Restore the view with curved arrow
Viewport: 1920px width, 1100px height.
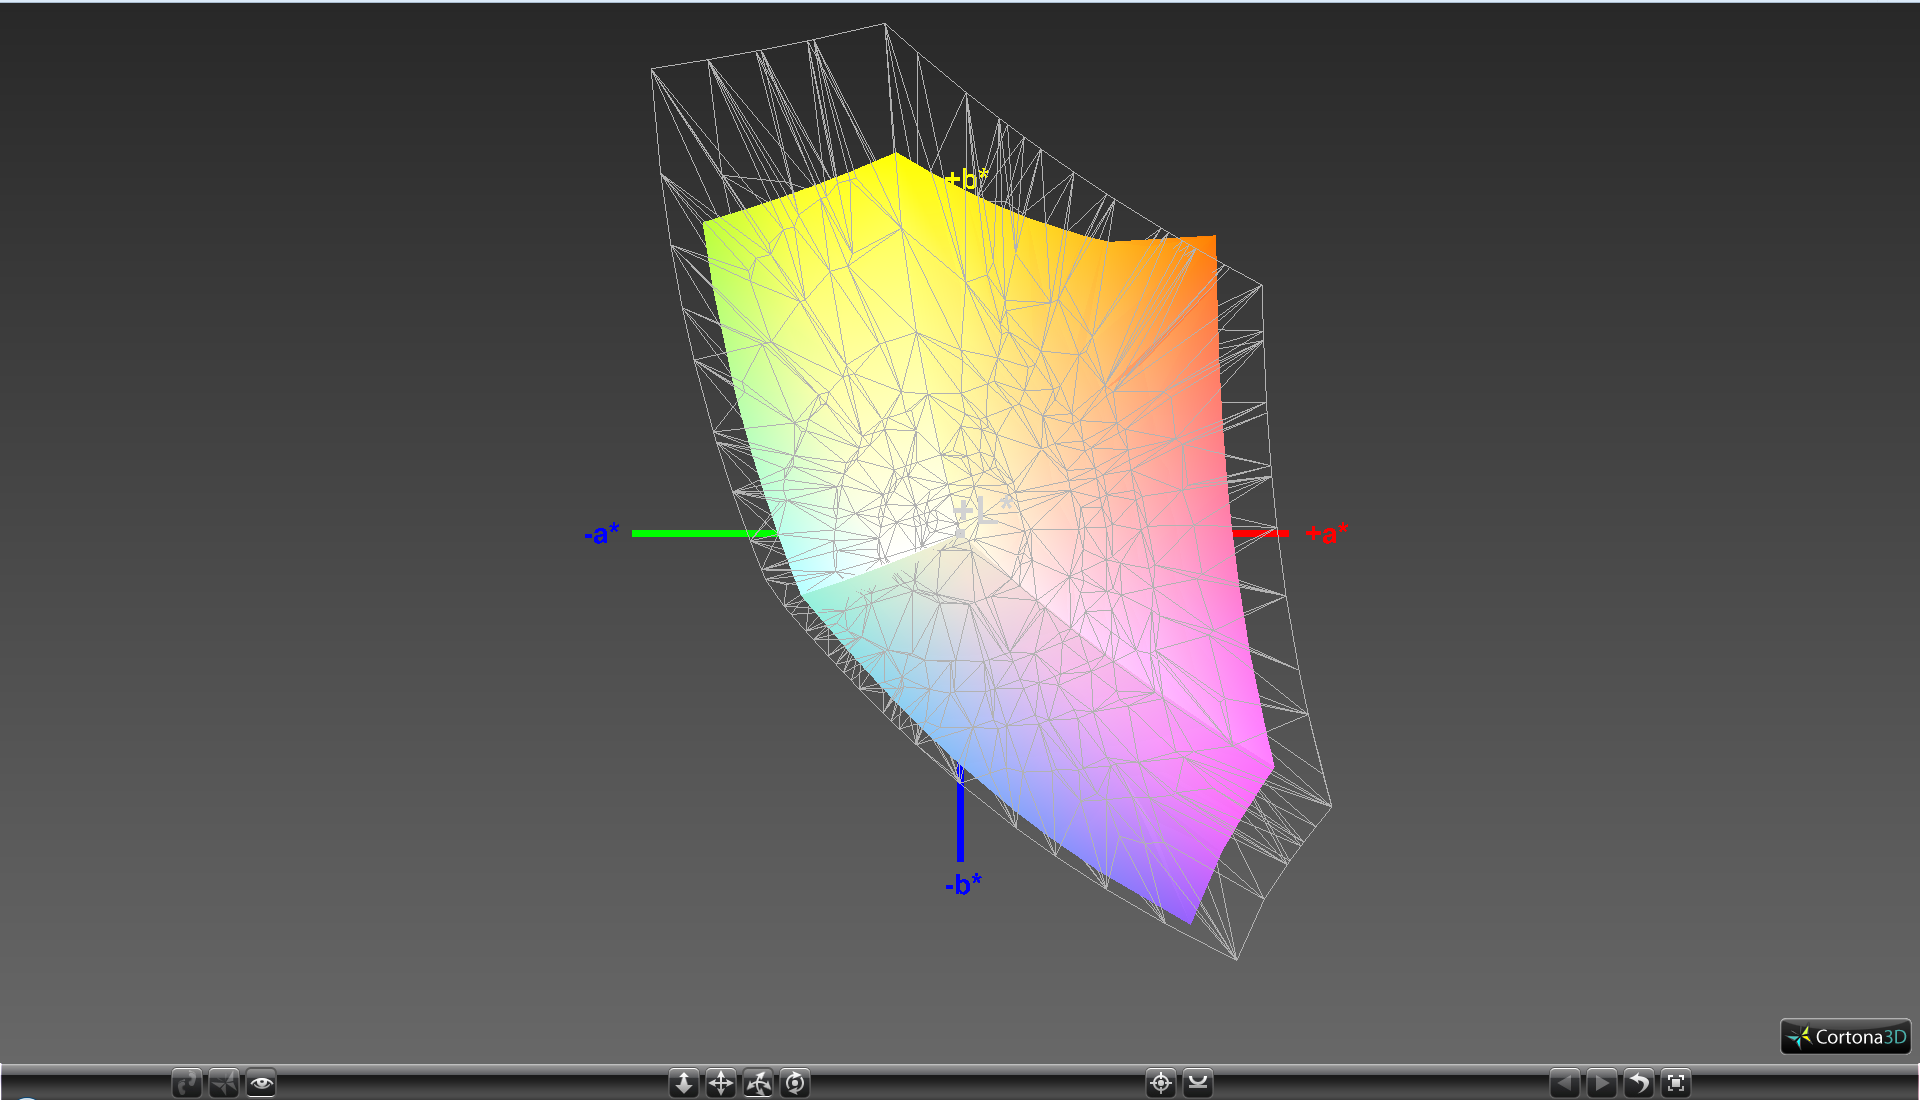click(x=1639, y=1083)
